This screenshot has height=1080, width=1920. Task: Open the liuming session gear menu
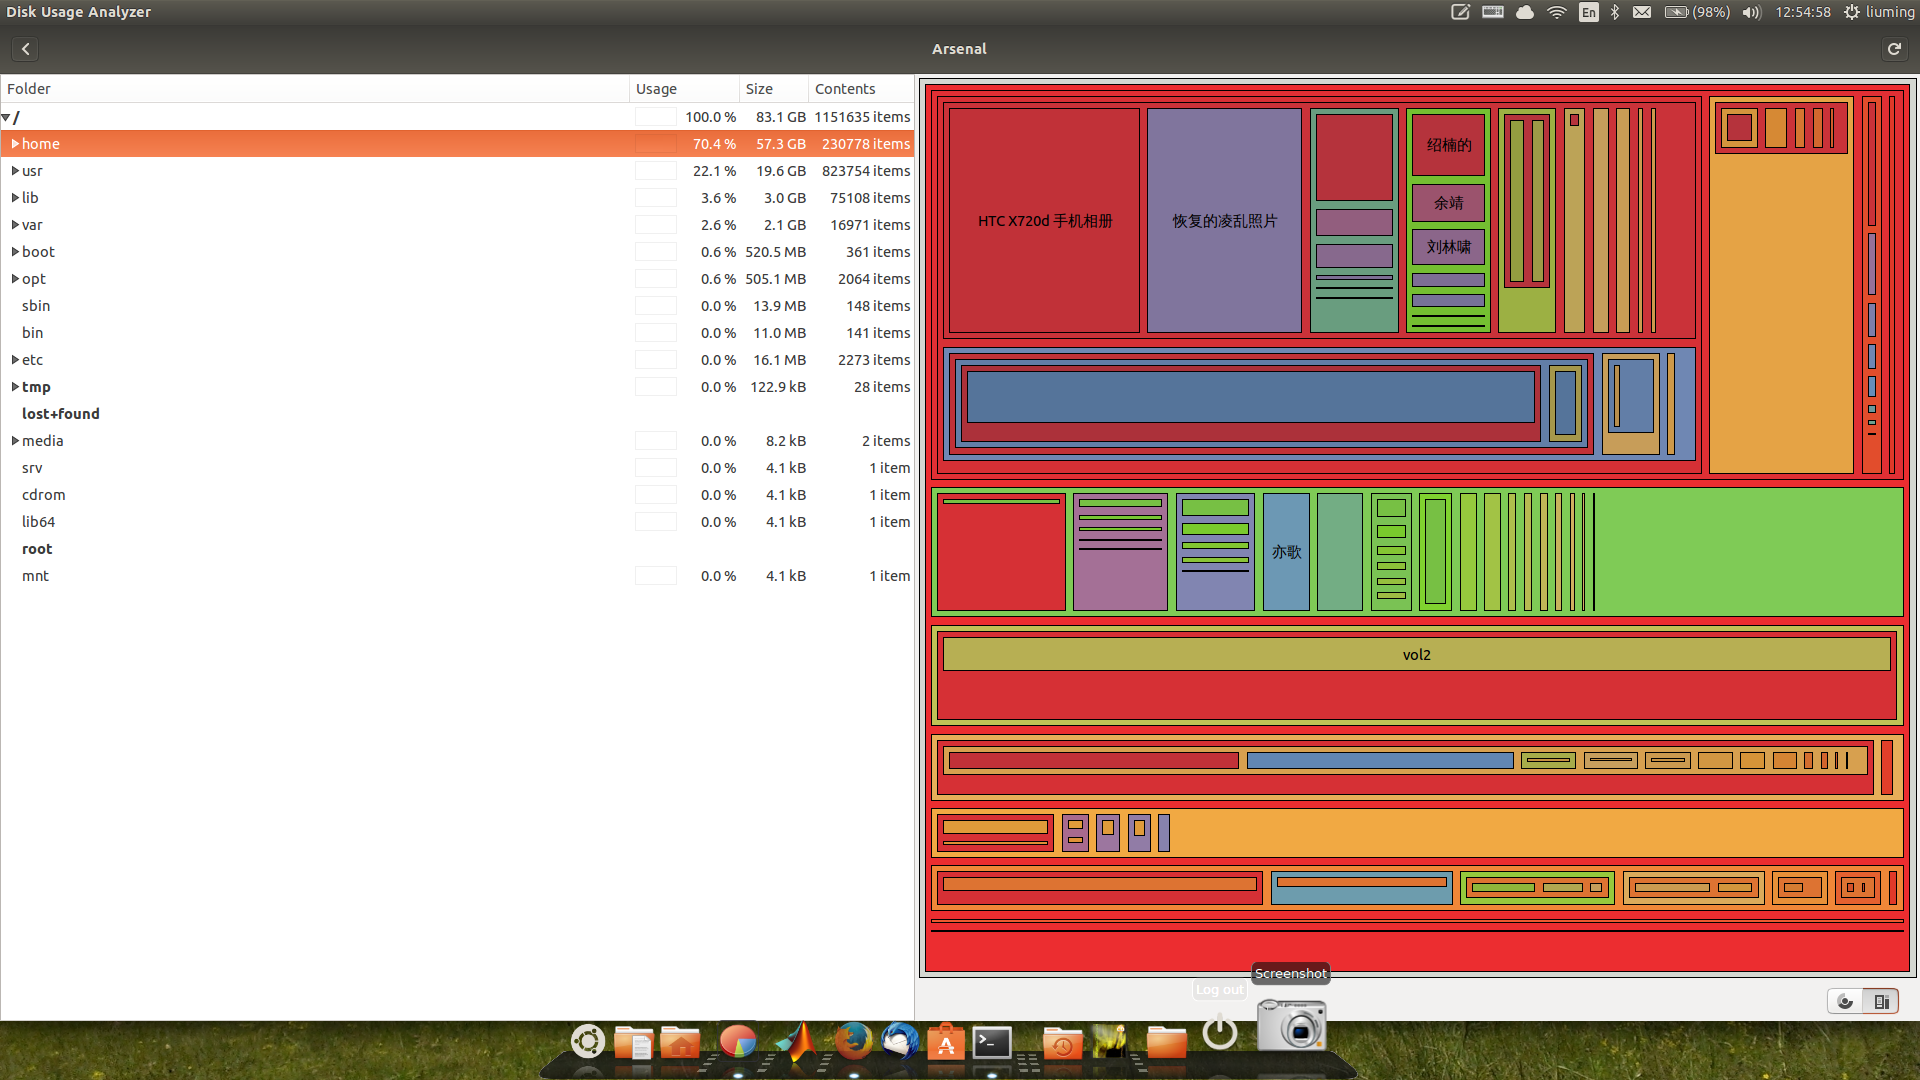(x=1879, y=12)
